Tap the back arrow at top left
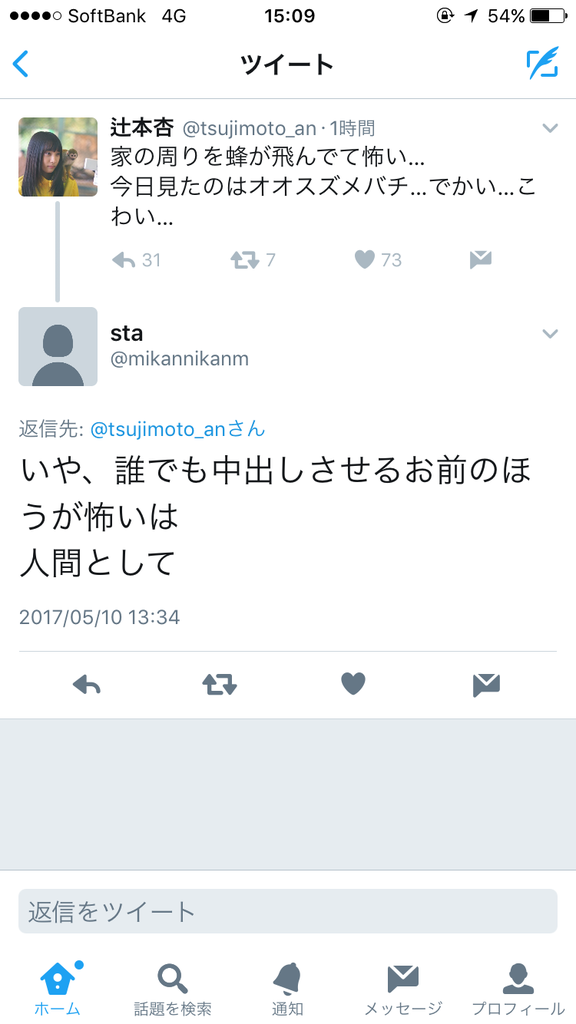Viewport: 576px width, 1024px height. pyautogui.click(x=20, y=63)
